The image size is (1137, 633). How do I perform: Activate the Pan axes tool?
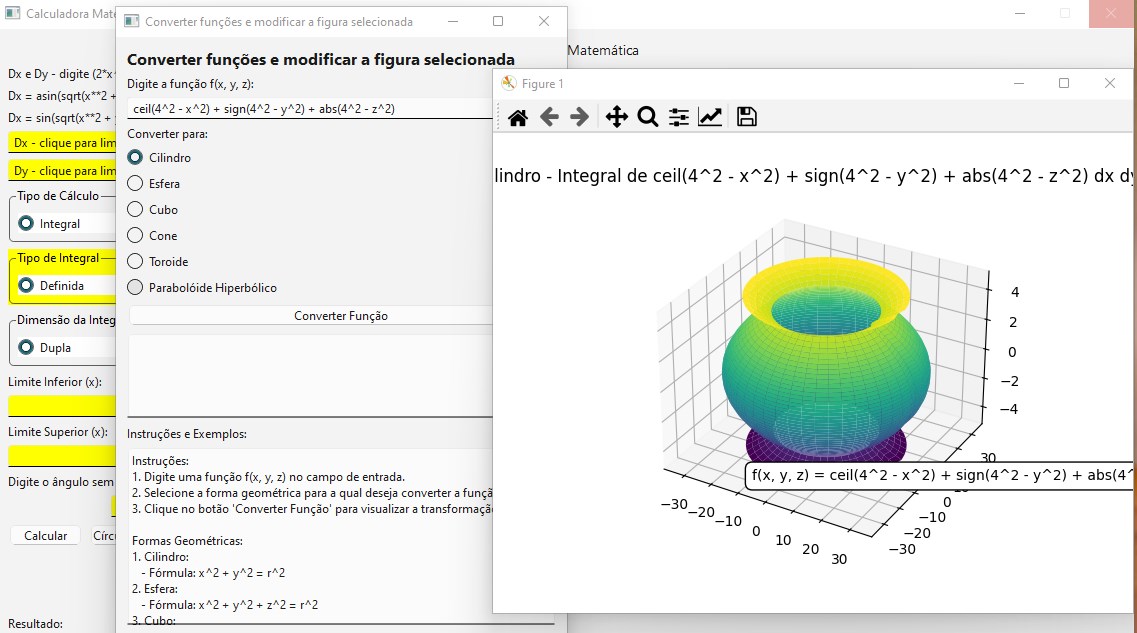[x=616, y=117]
